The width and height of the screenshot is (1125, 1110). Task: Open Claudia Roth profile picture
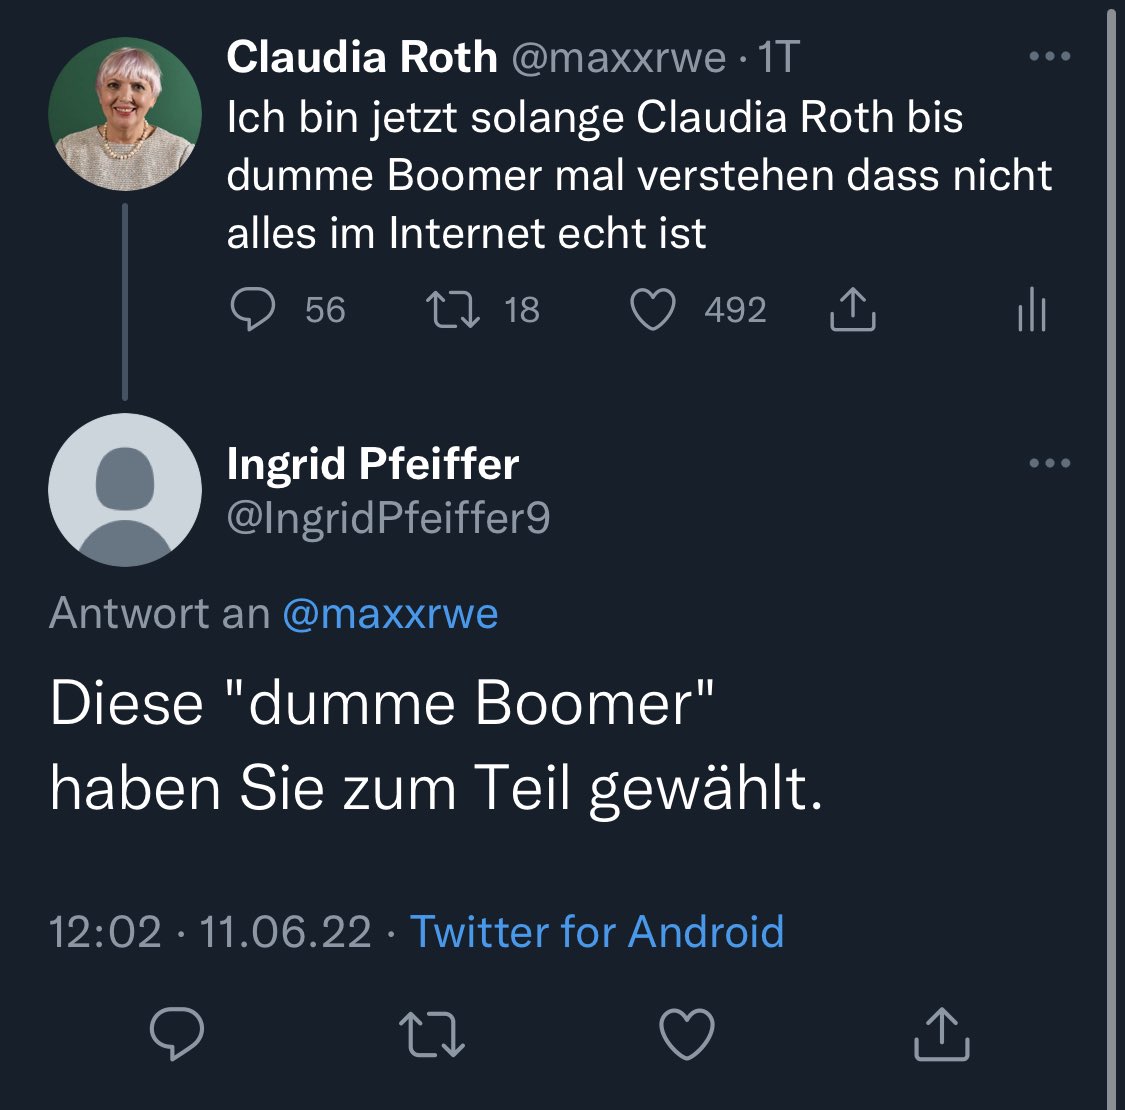coord(125,114)
